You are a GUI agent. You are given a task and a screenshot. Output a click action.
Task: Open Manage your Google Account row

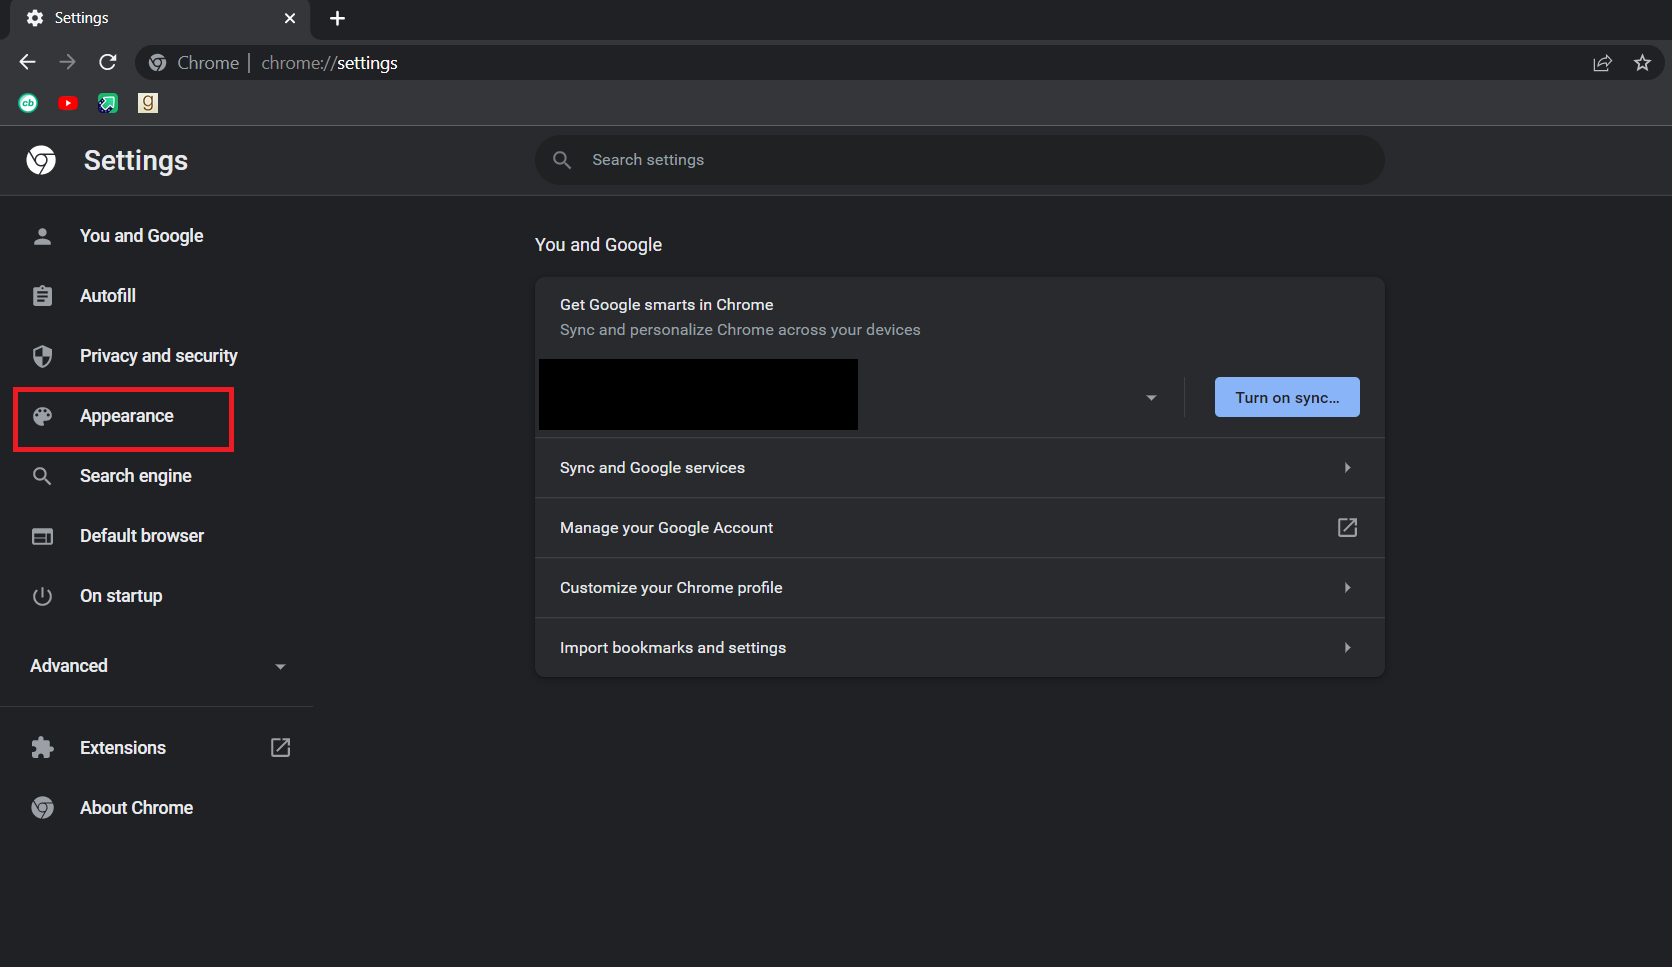[959, 528]
